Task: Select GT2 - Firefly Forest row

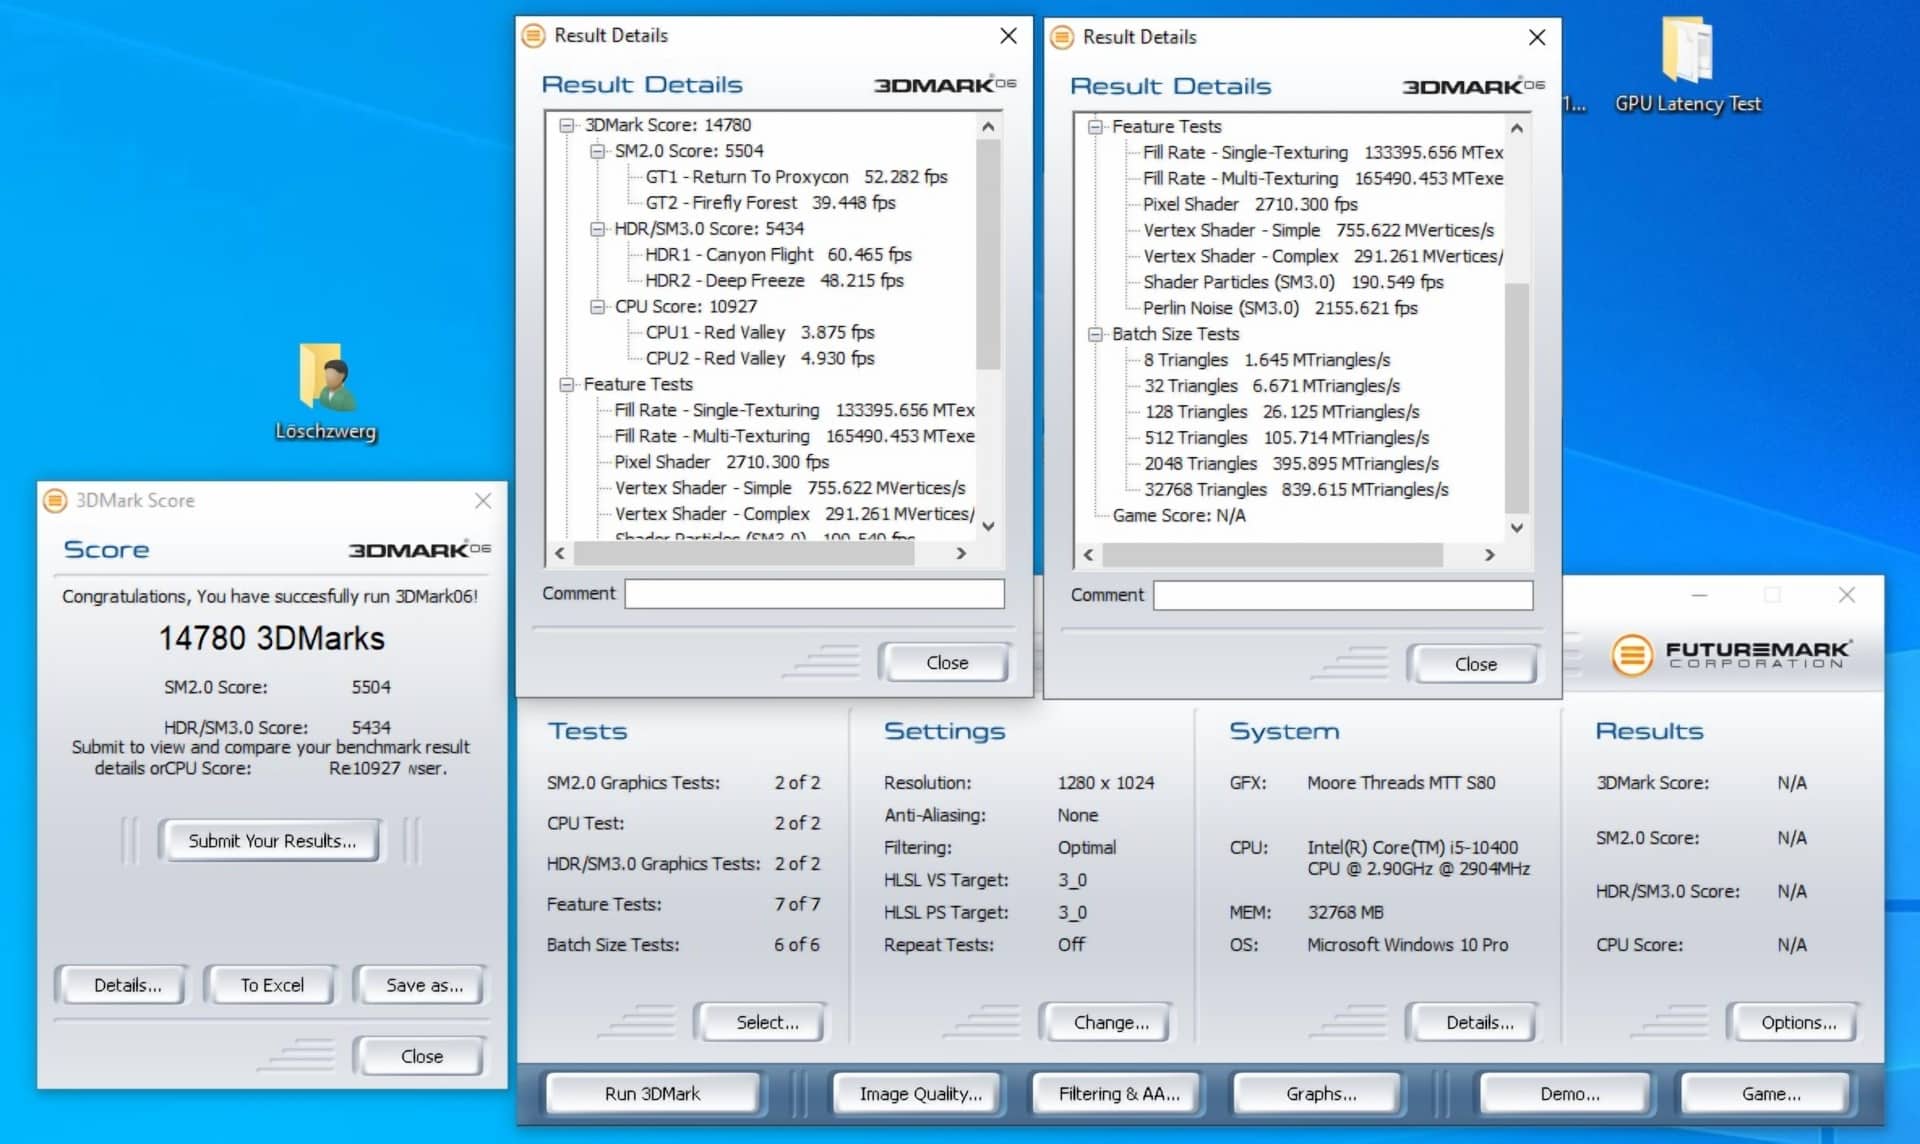Action: 770,203
